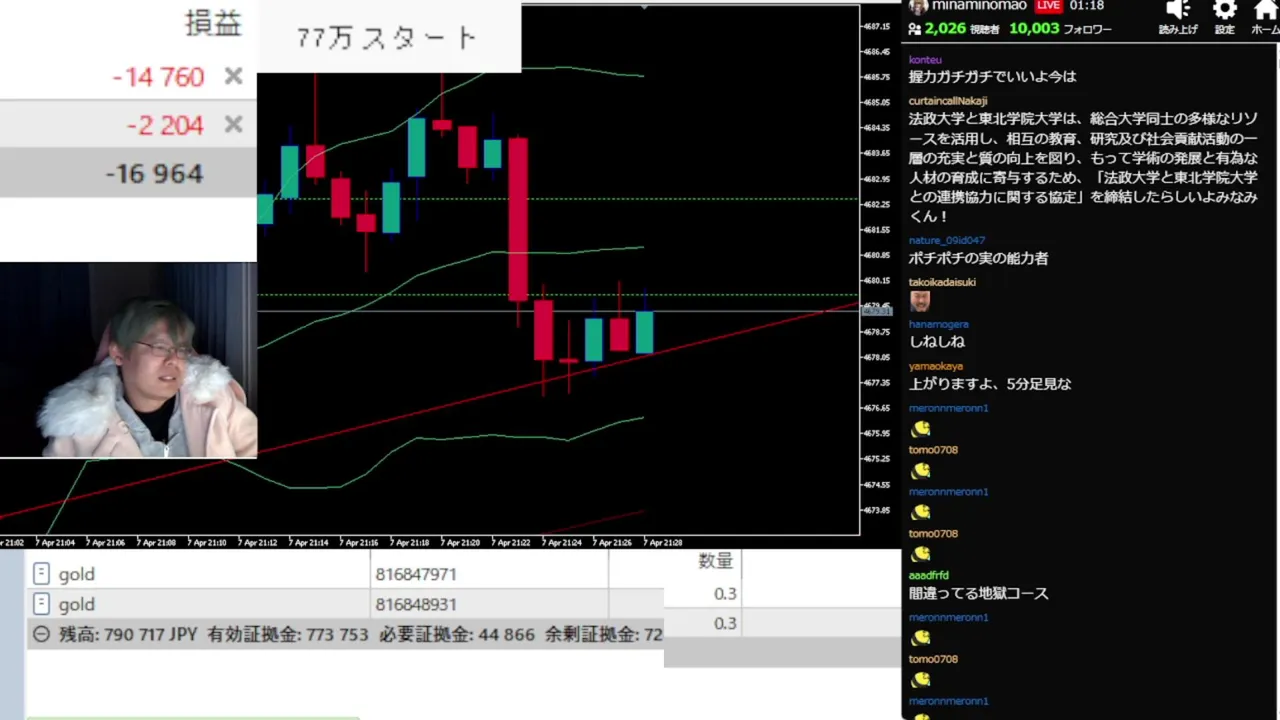Click chat message 握力ガチガチでいいよ今は

[992, 77]
